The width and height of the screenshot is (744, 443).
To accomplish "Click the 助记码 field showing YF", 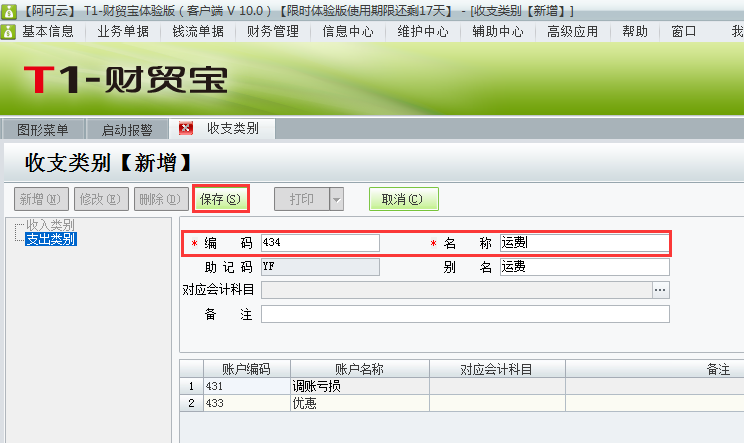I will [x=320, y=267].
